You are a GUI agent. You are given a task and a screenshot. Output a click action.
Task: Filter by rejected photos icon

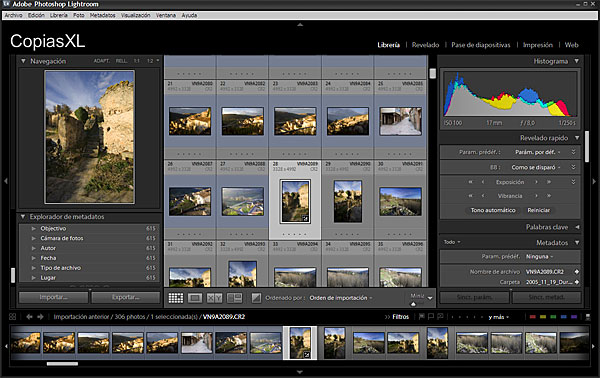440,317
